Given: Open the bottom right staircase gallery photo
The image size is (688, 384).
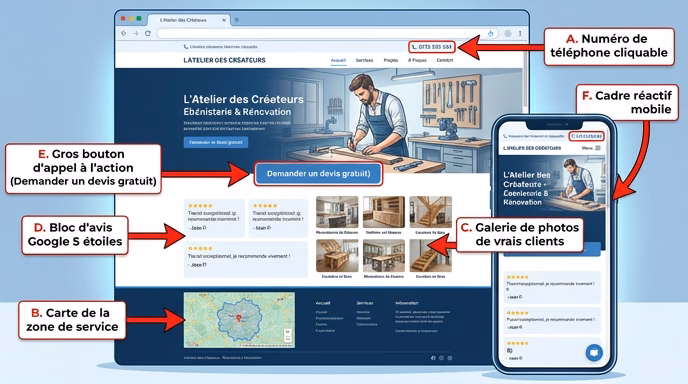Looking at the screenshot, I should click(430, 255).
